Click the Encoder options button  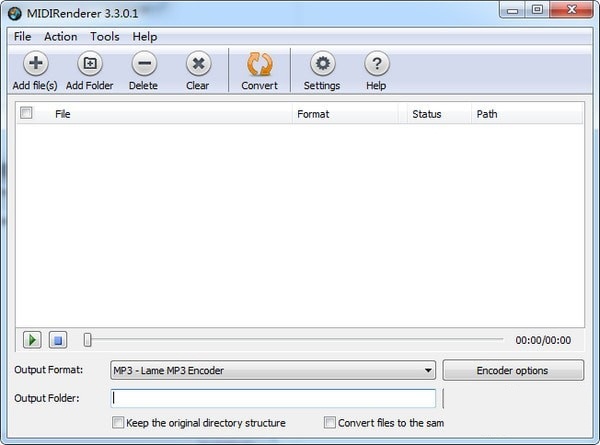coord(513,370)
